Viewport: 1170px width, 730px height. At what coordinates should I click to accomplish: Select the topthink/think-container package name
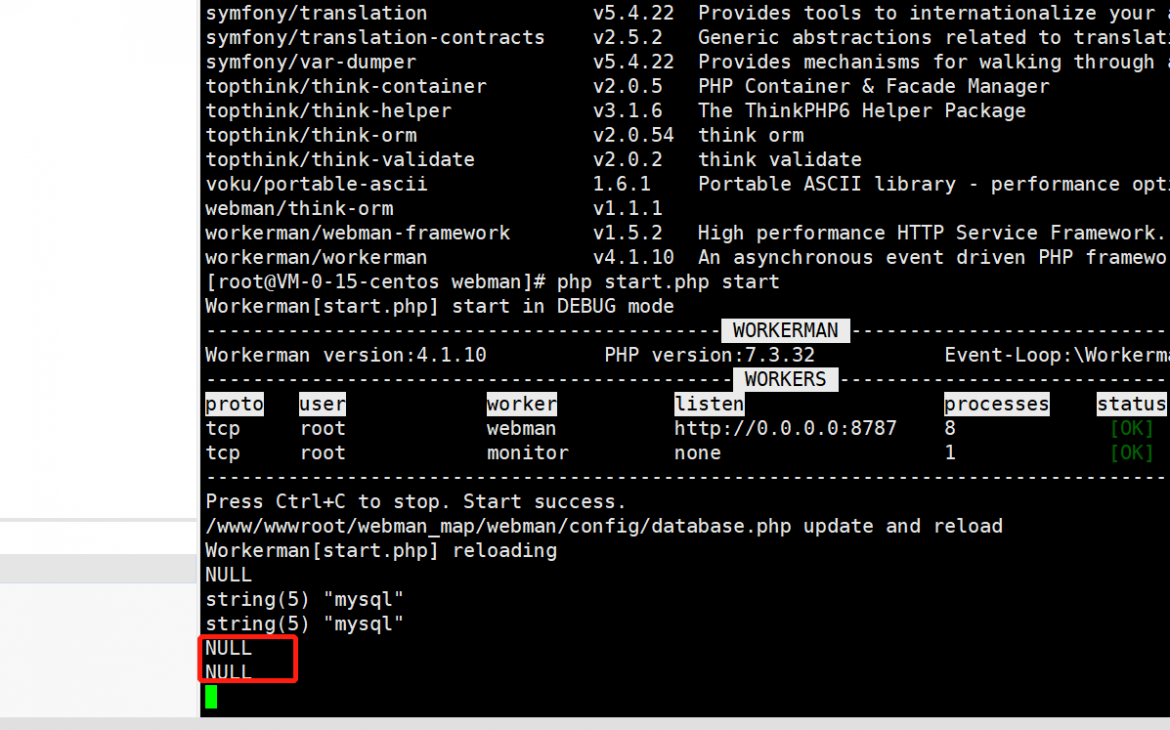(345, 87)
